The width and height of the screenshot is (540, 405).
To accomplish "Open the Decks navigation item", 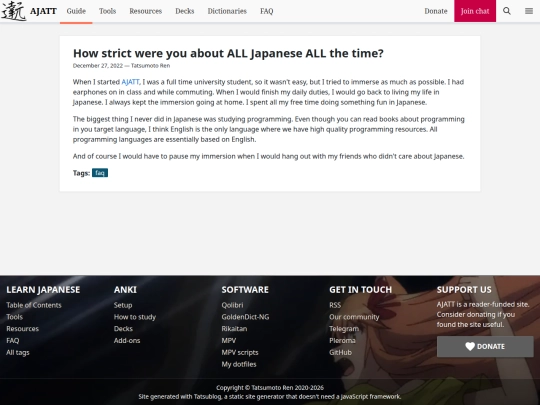I will pos(185,11).
